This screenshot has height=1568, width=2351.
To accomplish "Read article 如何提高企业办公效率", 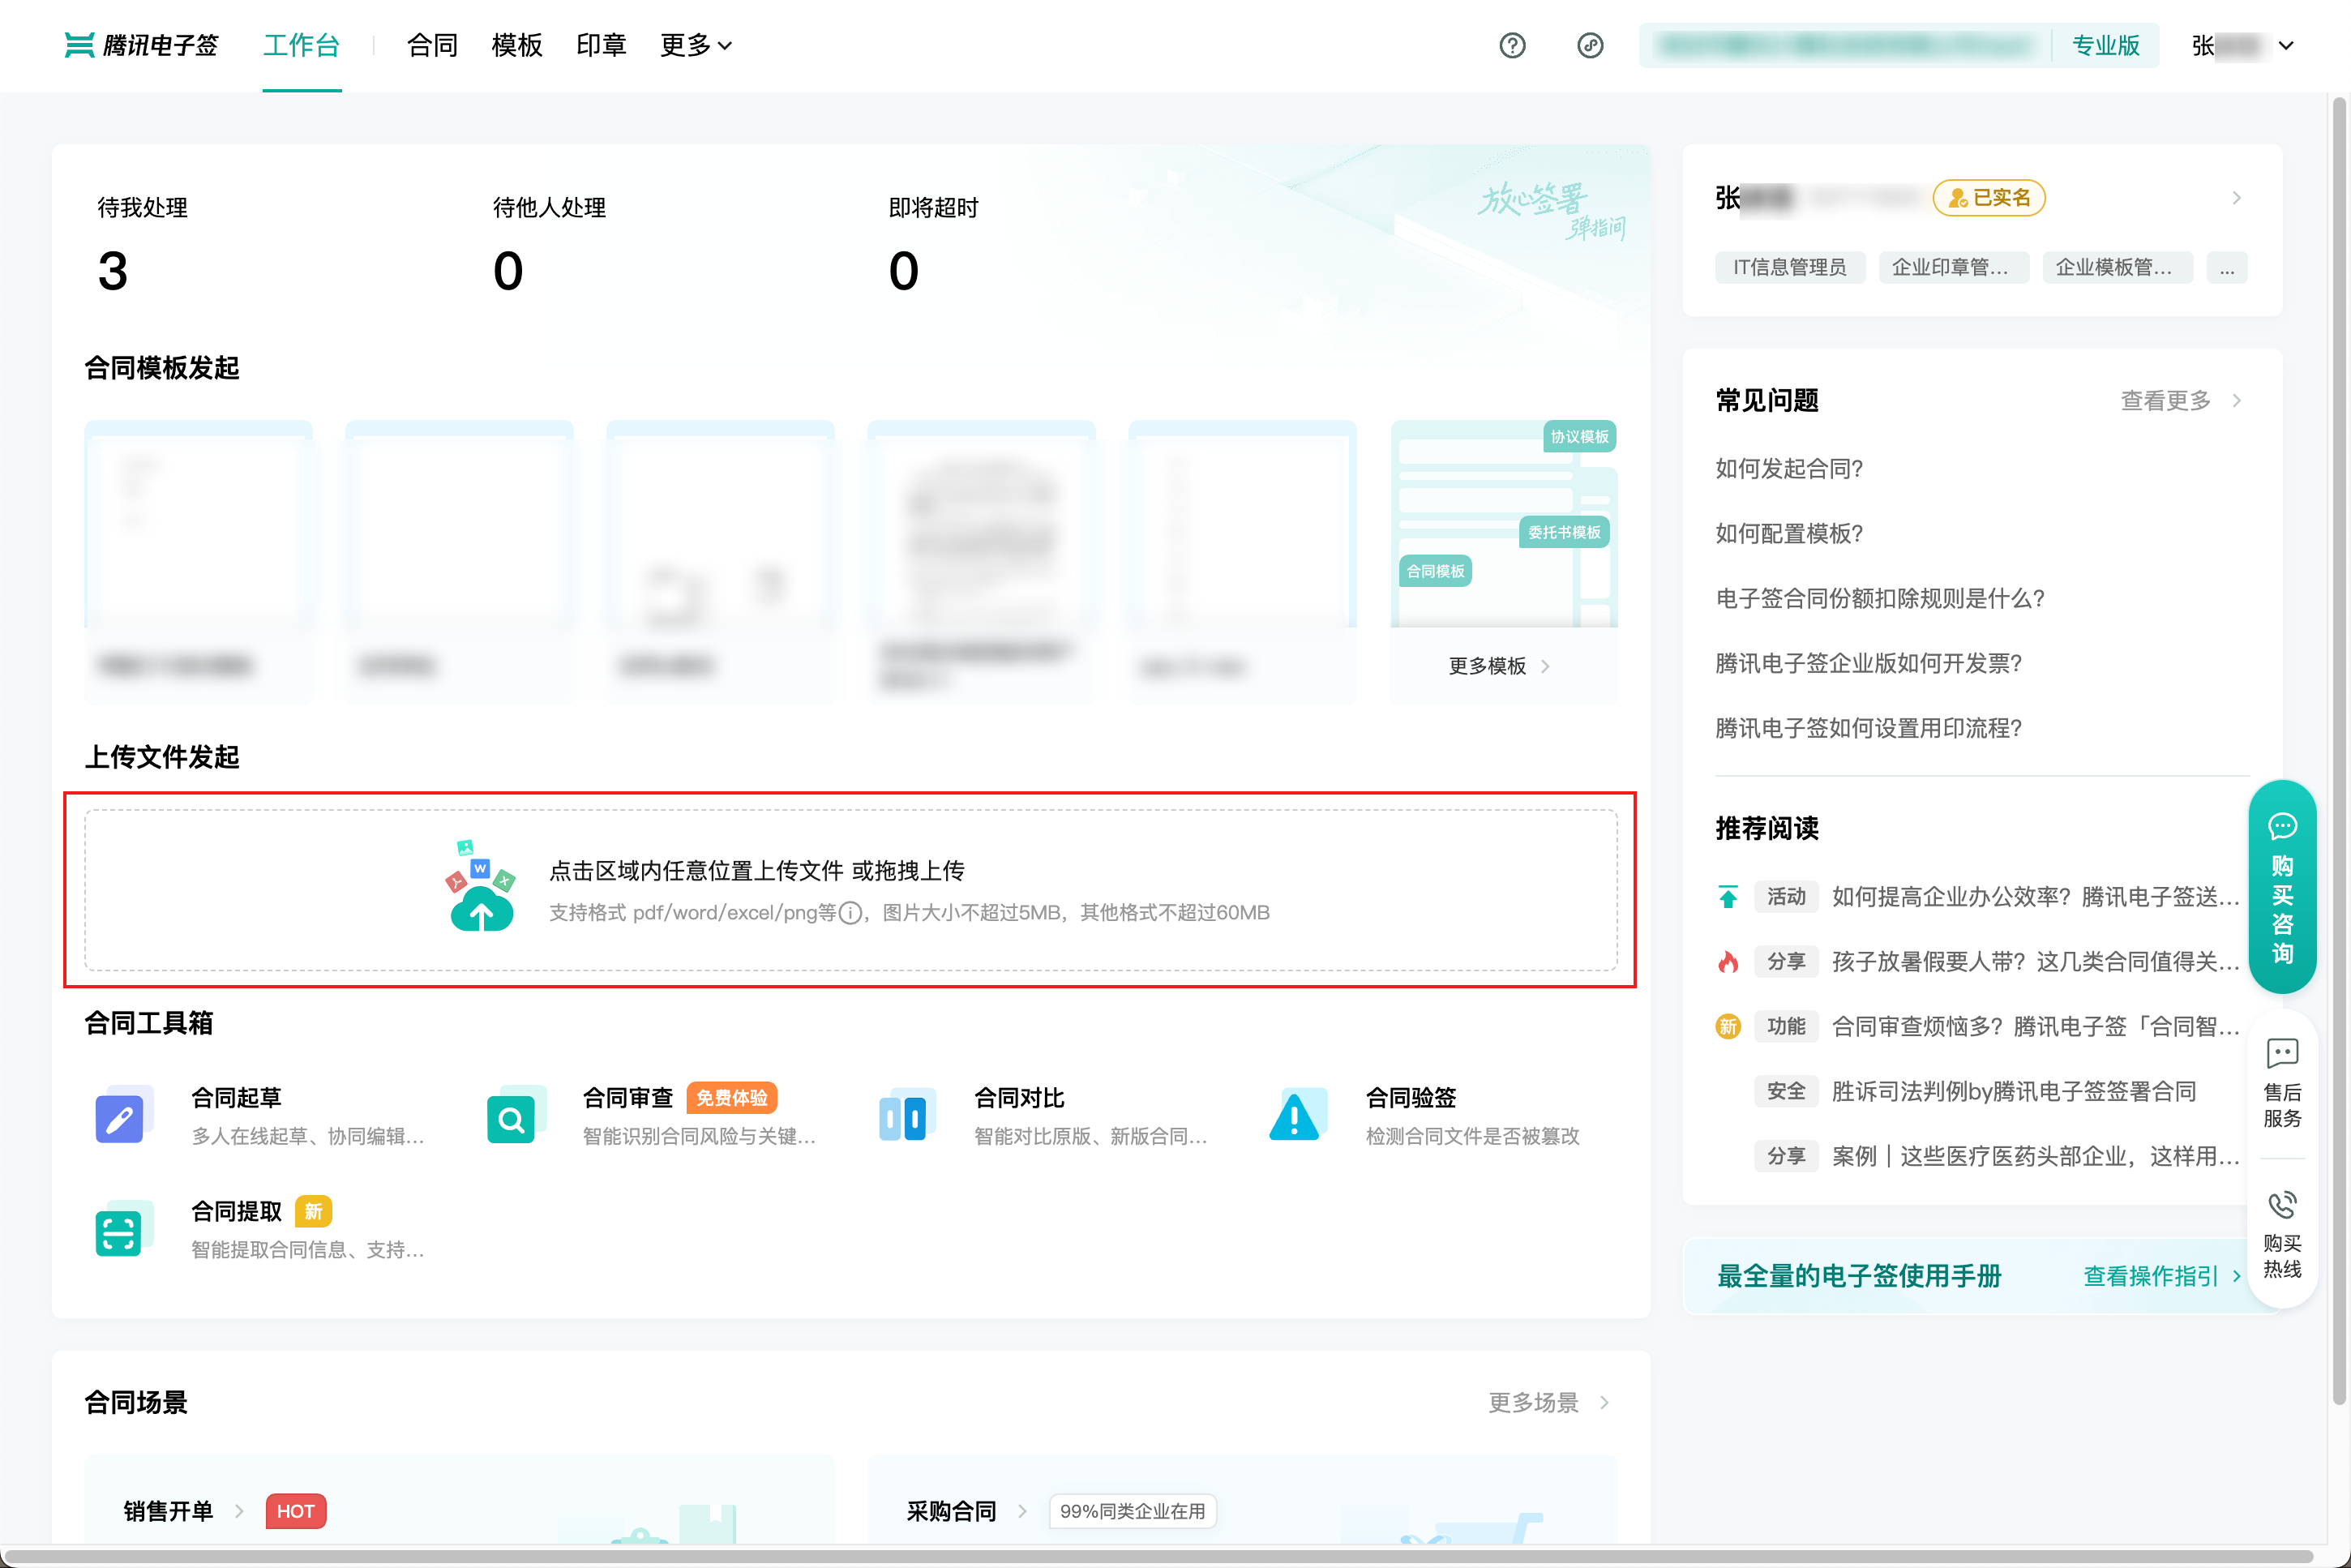I will click(2035, 896).
